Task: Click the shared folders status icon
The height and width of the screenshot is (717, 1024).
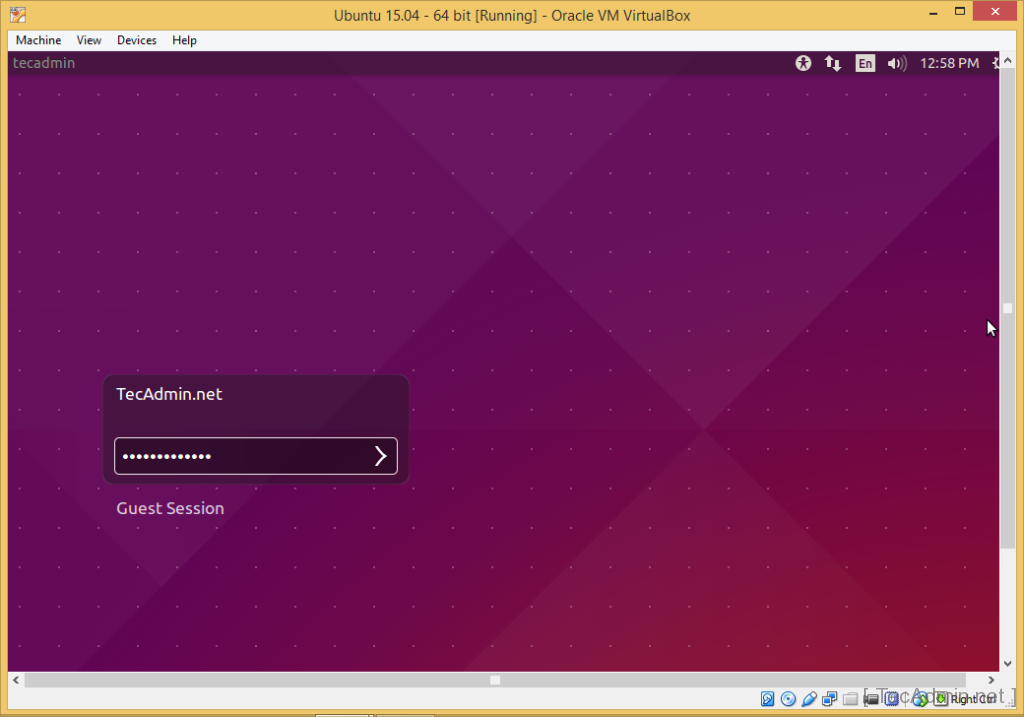Action: 850,698
